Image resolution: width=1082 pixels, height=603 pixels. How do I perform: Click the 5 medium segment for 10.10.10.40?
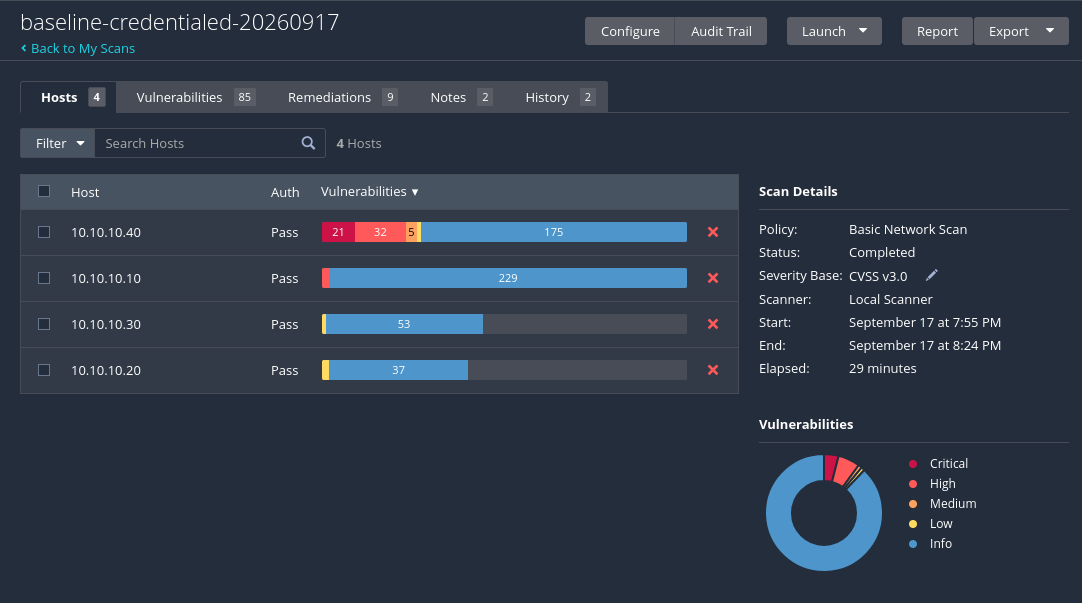pyautogui.click(x=411, y=232)
